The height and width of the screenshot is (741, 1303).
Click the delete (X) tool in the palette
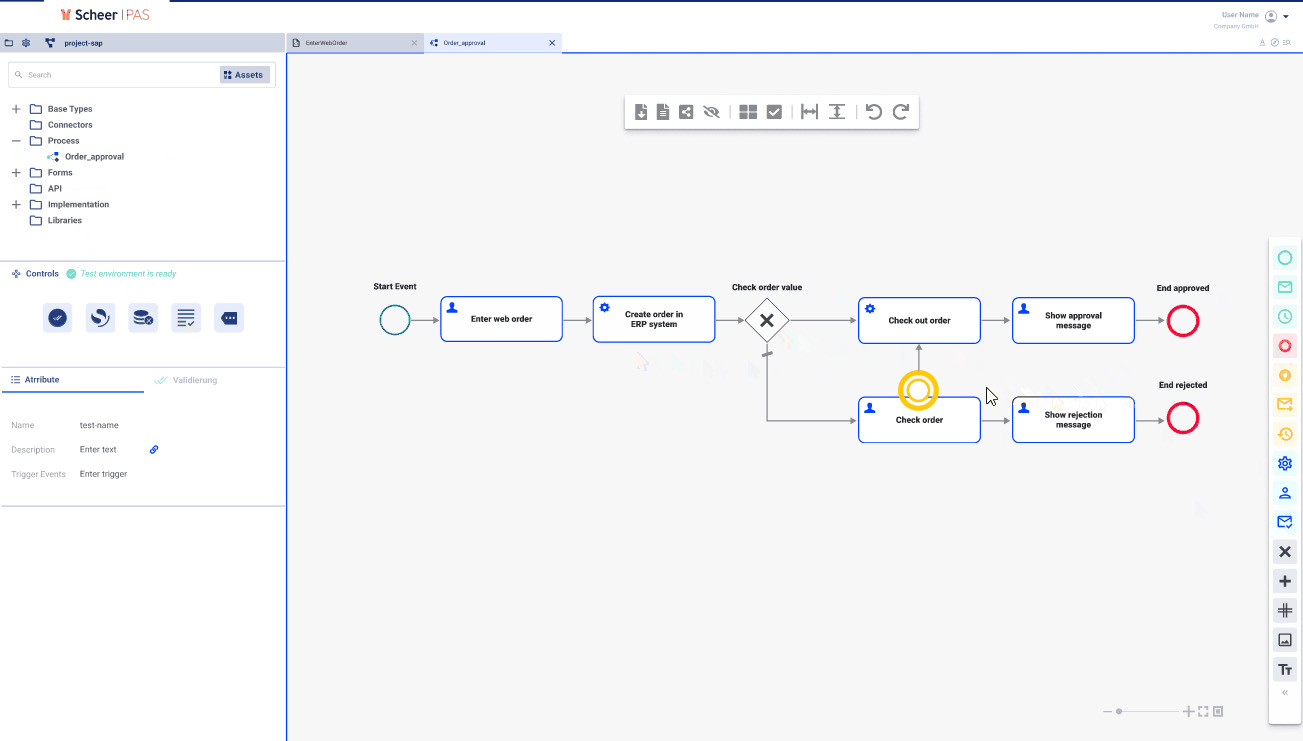(1285, 551)
